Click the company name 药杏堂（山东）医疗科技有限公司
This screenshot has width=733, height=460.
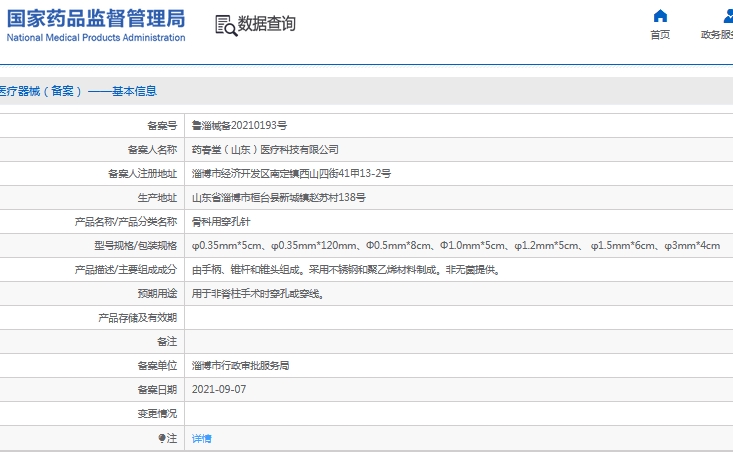(265, 150)
